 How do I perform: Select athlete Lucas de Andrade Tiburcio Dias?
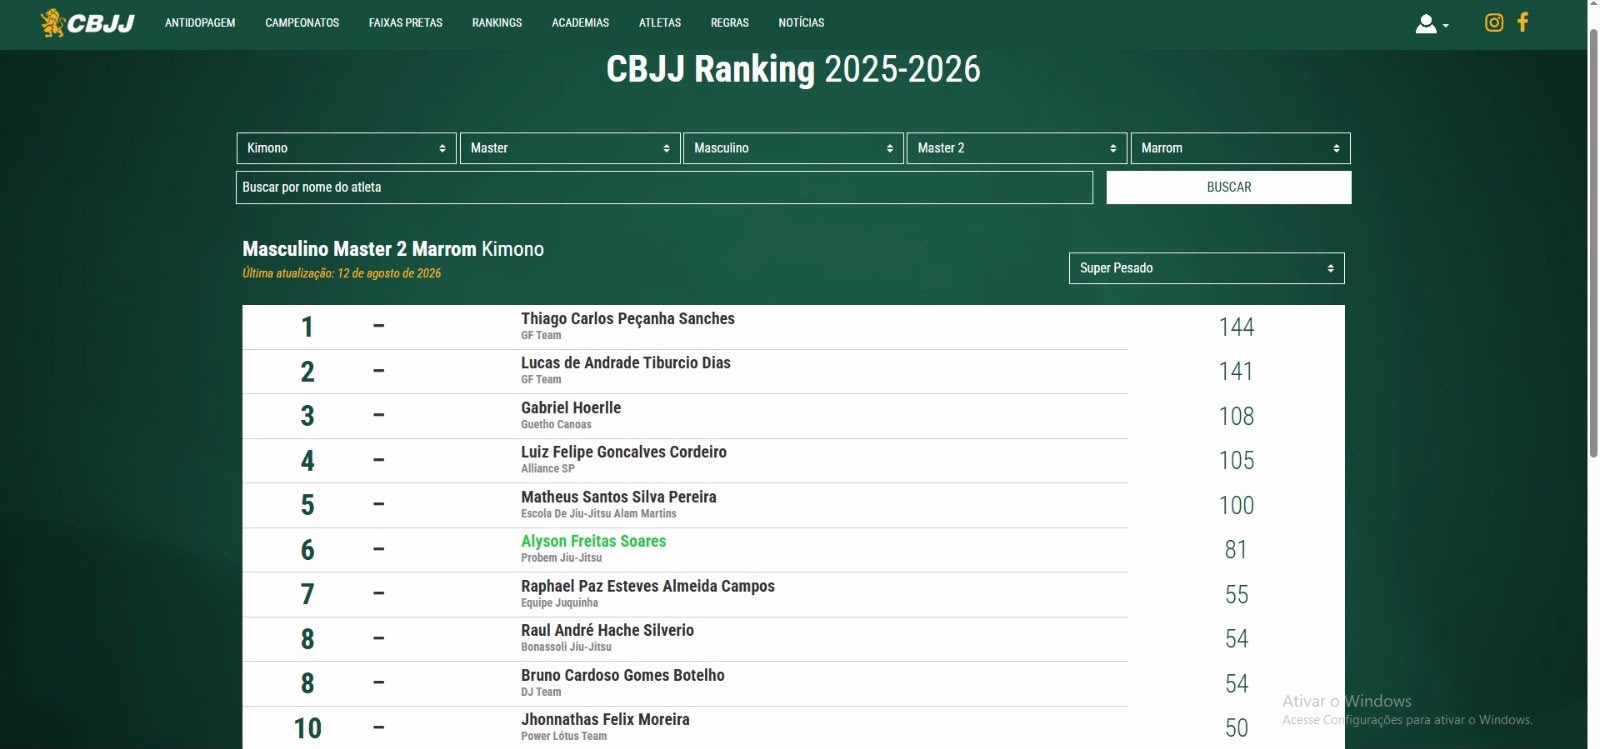[x=625, y=363]
